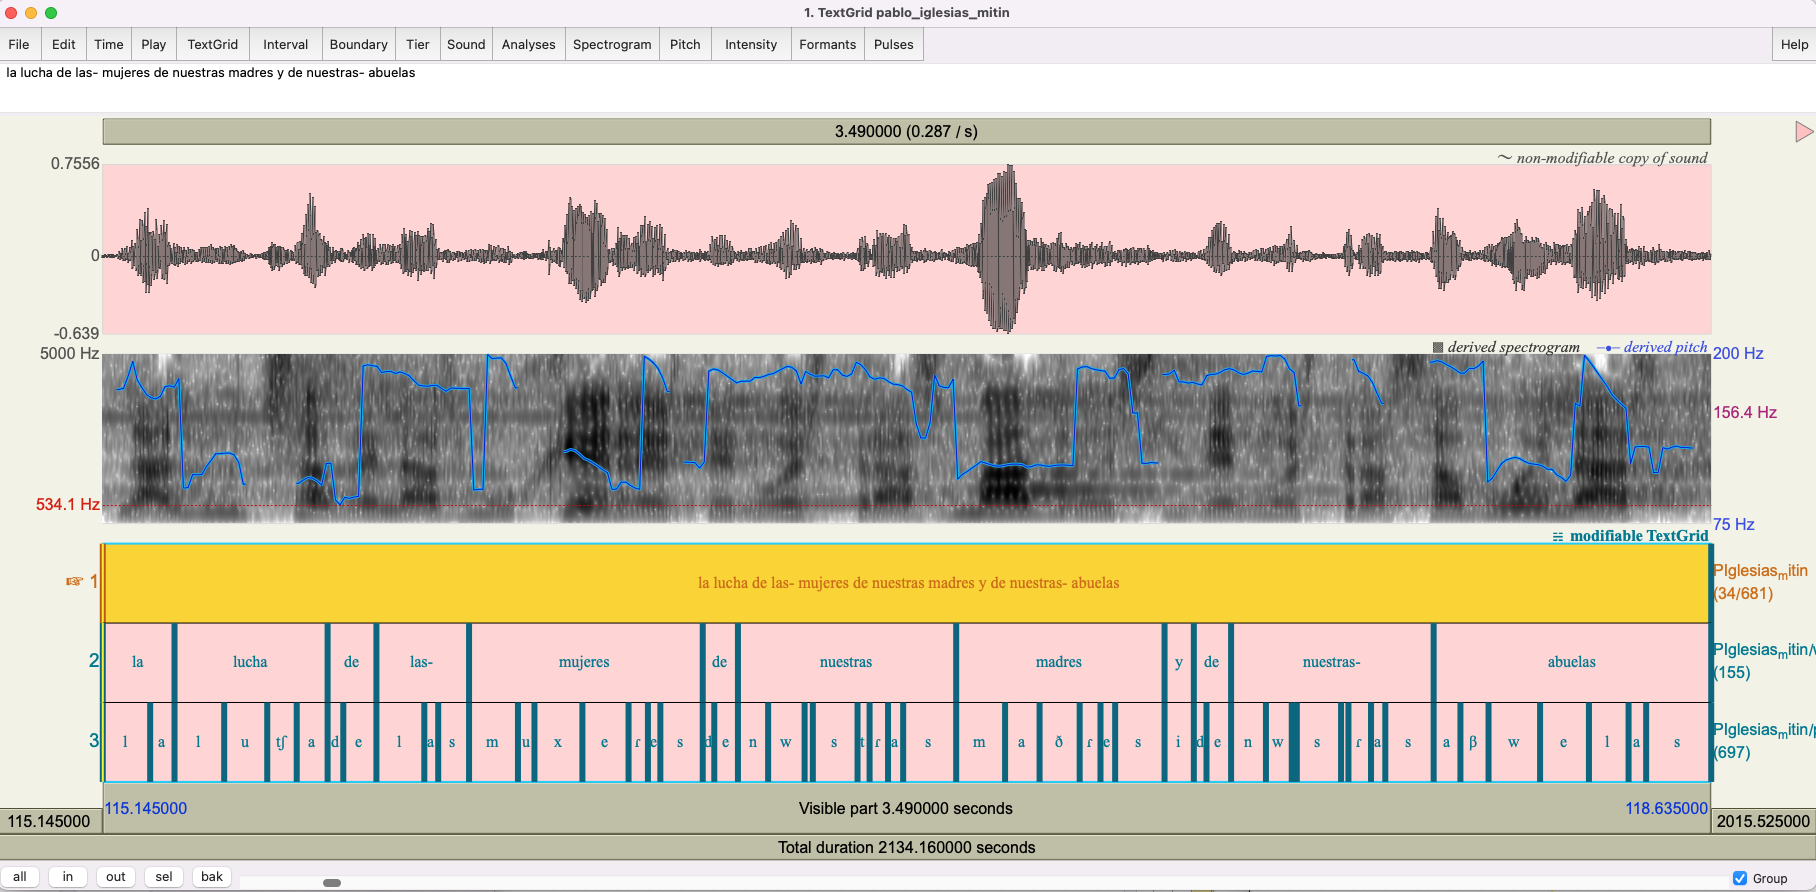Click the derived pitch legend marker
The height and width of the screenshot is (892, 1816).
tap(1607, 347)
